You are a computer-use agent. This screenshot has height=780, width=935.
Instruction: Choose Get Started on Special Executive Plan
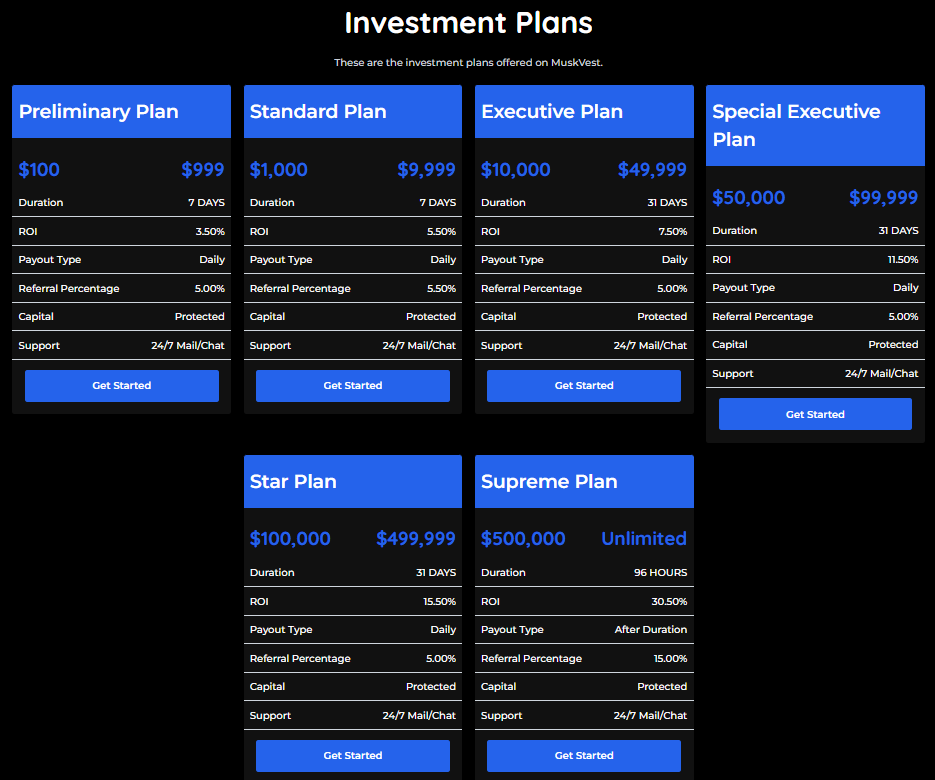click(x=815, y=414)
